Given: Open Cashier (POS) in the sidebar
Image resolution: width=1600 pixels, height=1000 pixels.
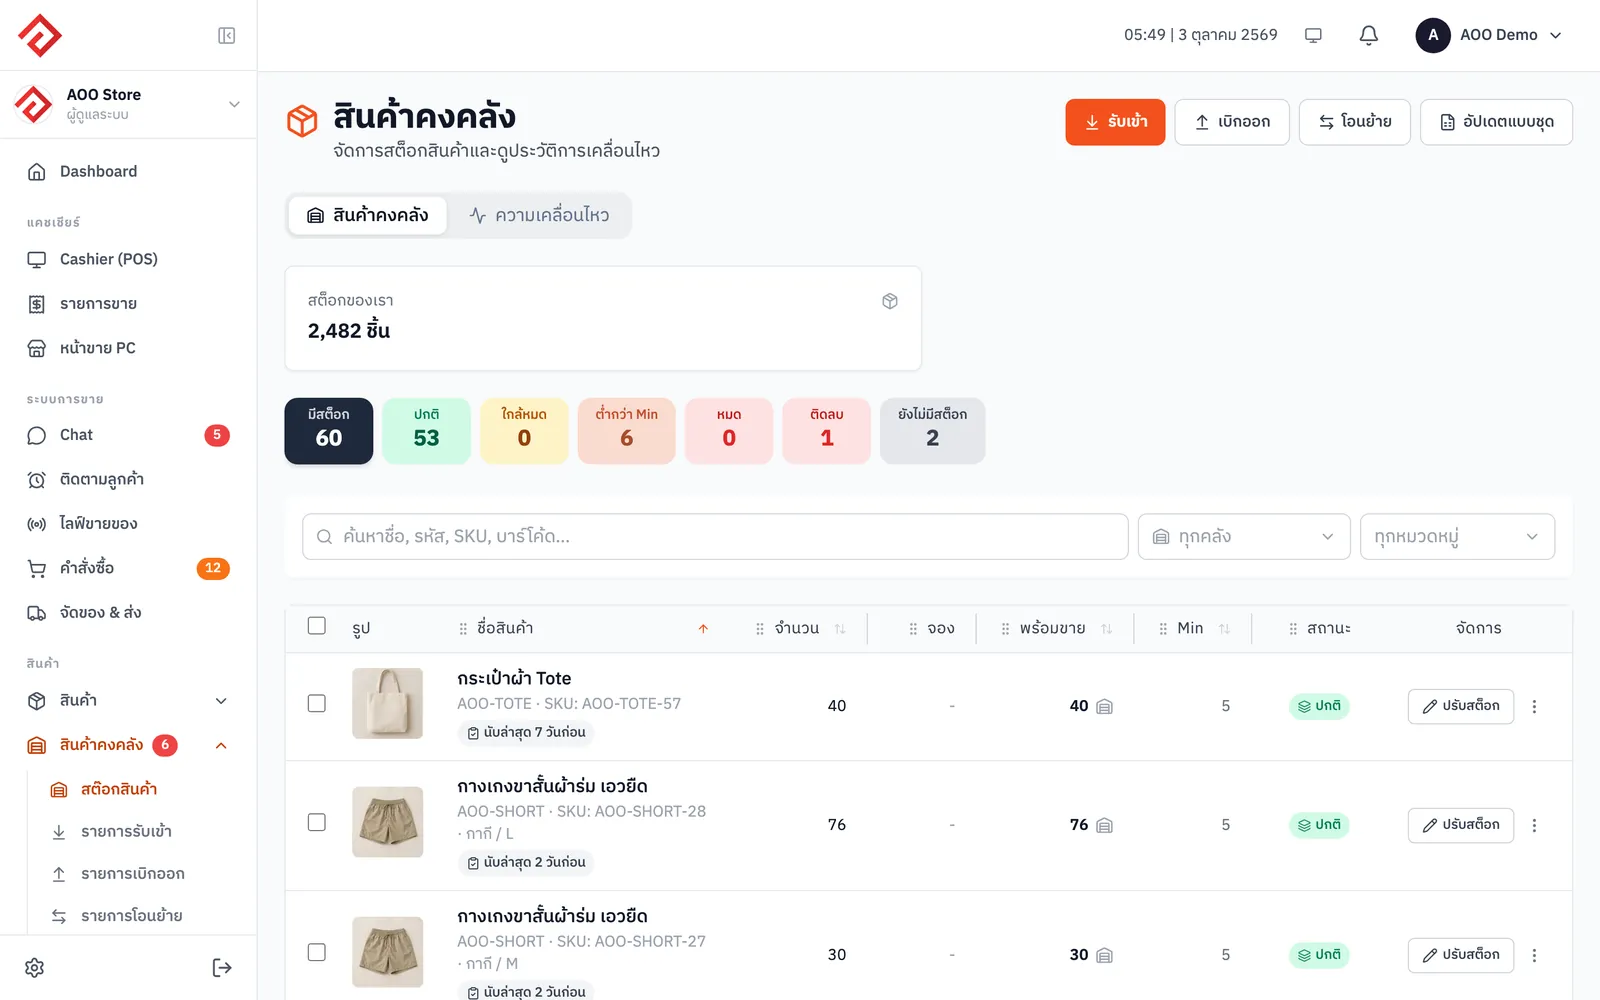Looking at the screenshot, I should pyautogui.click(x=128, y=260).
